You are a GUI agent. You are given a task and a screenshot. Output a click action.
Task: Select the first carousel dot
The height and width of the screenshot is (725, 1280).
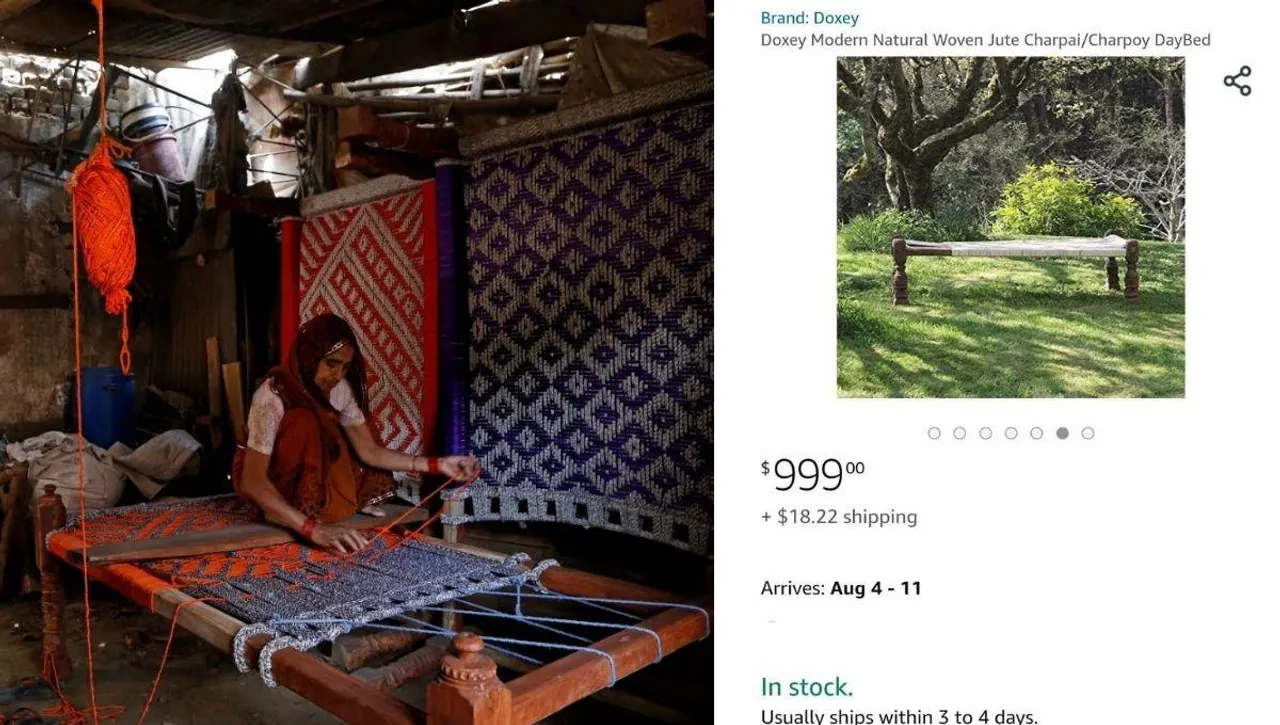point(934,433)
